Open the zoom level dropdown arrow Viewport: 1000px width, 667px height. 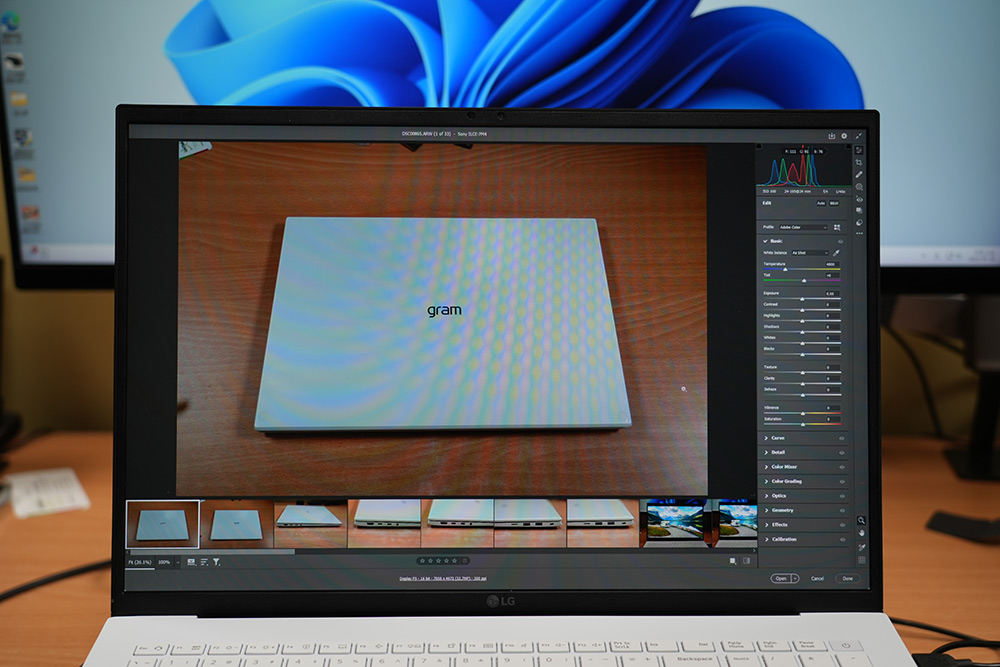(x=177, y=562)
